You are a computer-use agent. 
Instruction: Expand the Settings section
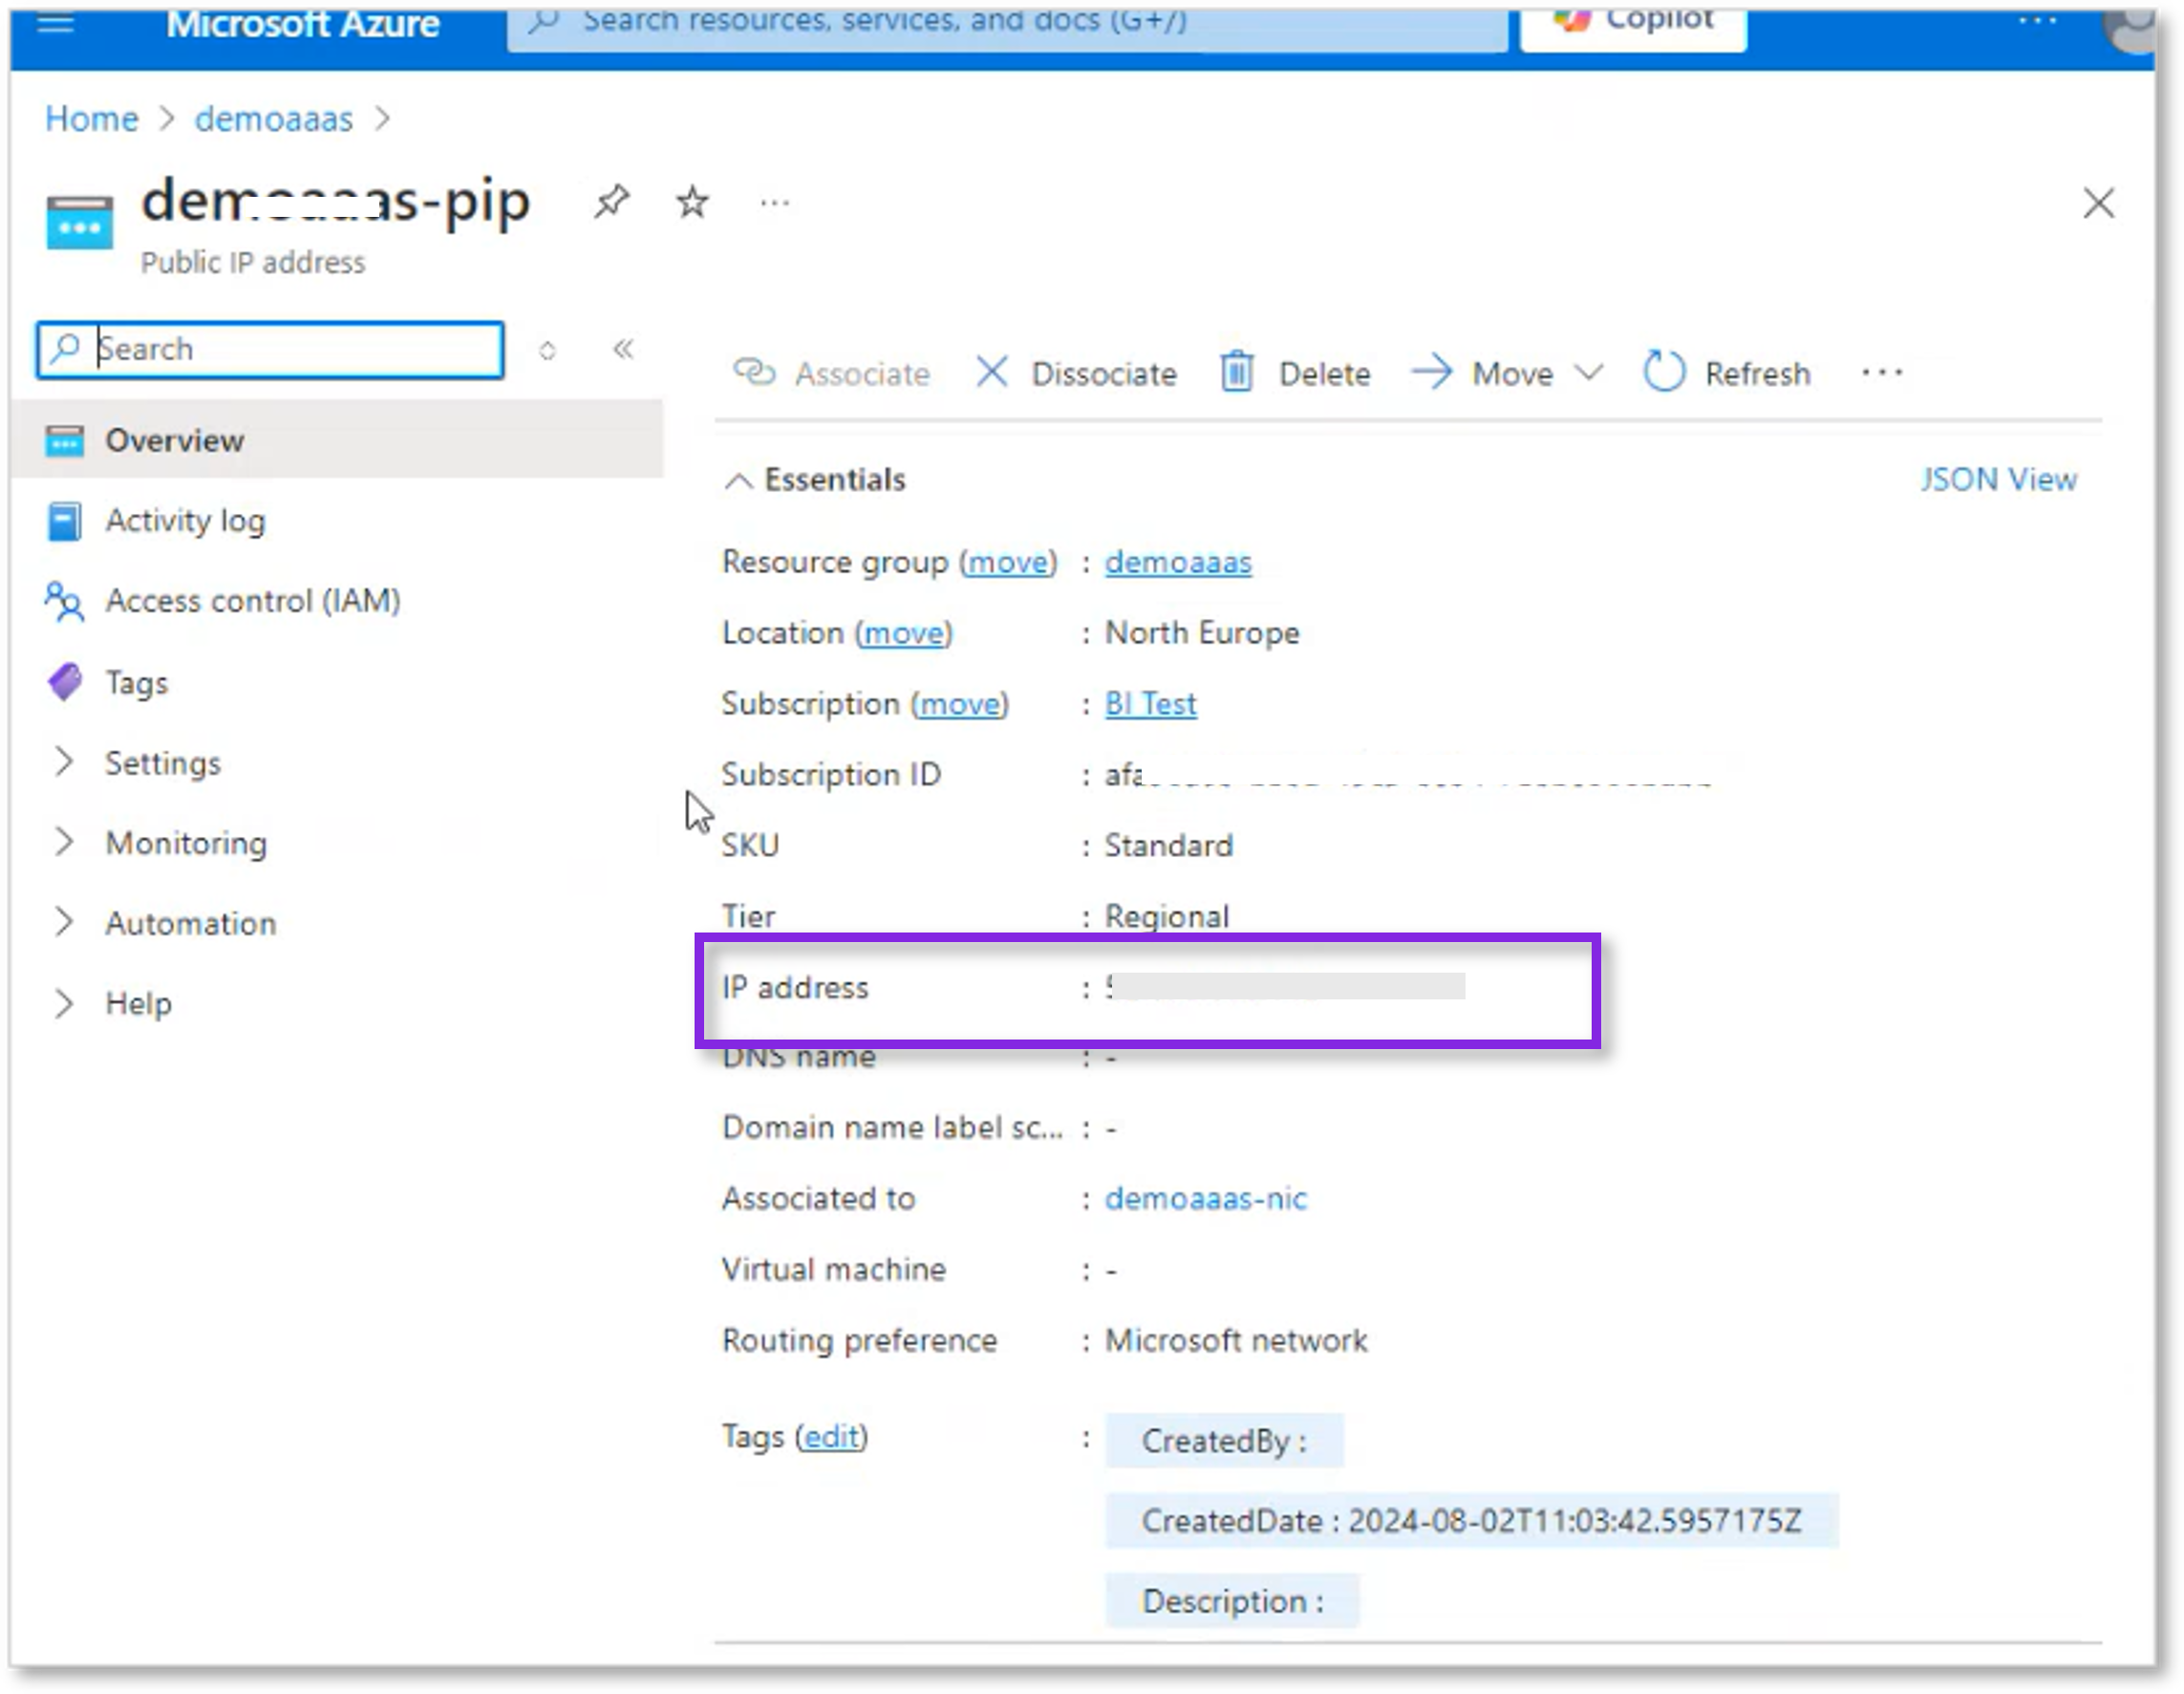click(x=163, y=763)
